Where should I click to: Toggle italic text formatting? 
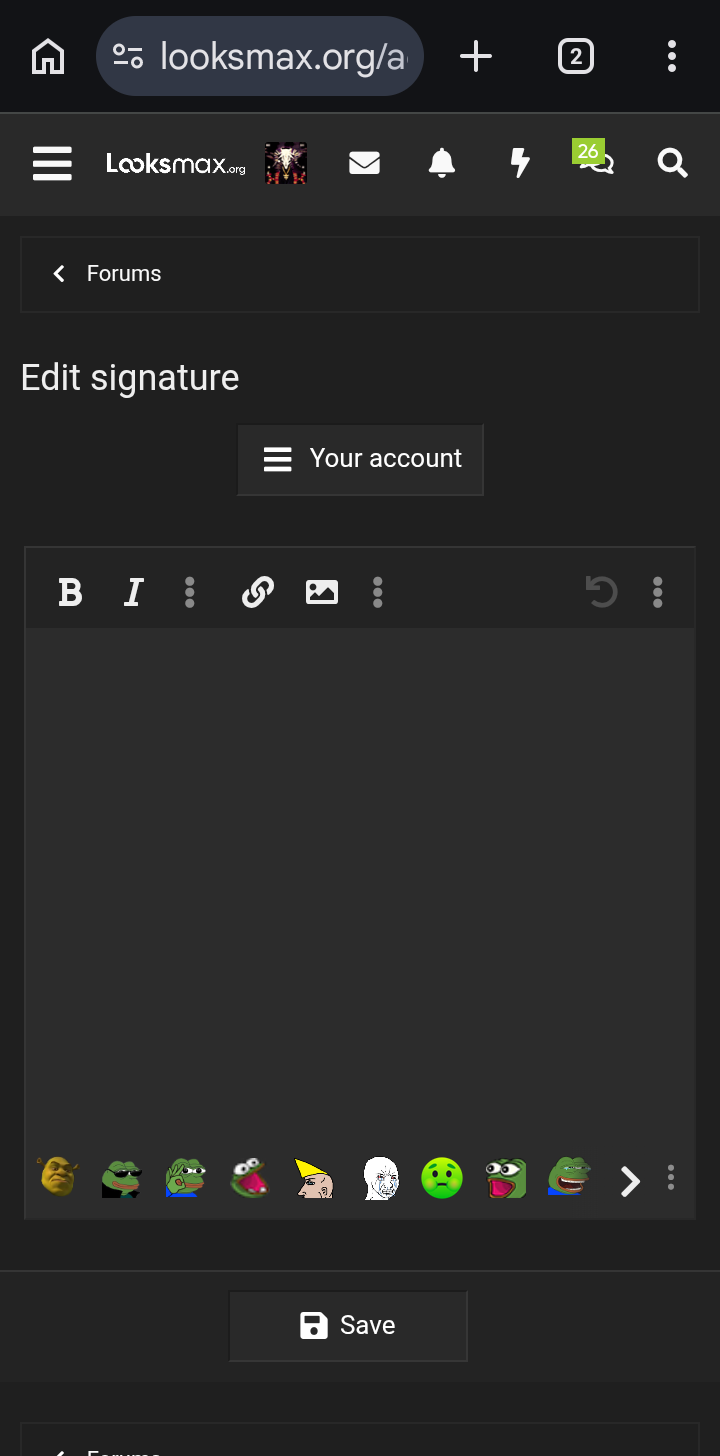click(x=133, y=593)
